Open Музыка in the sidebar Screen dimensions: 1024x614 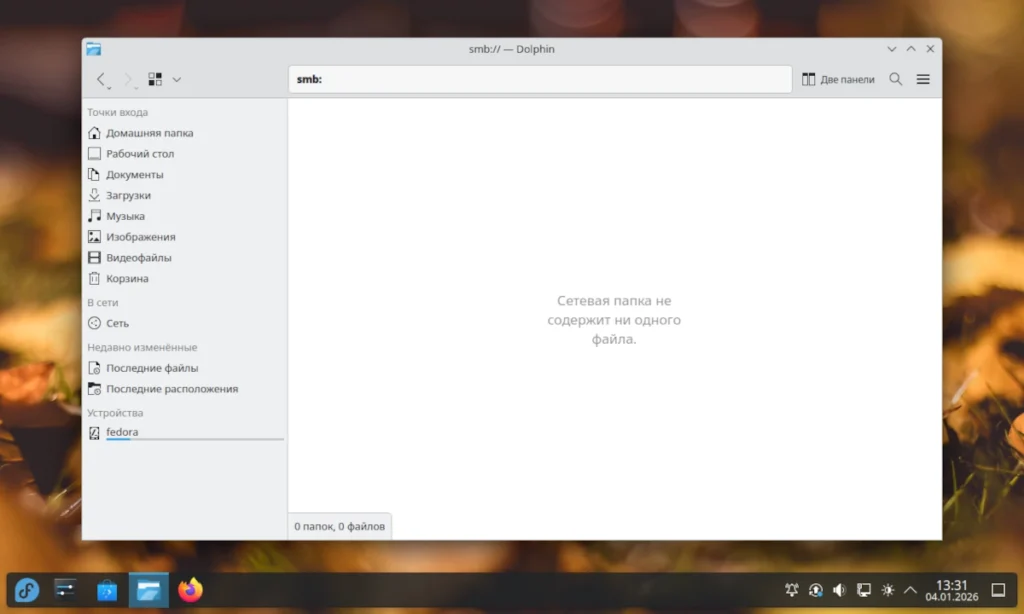point(185,216)
